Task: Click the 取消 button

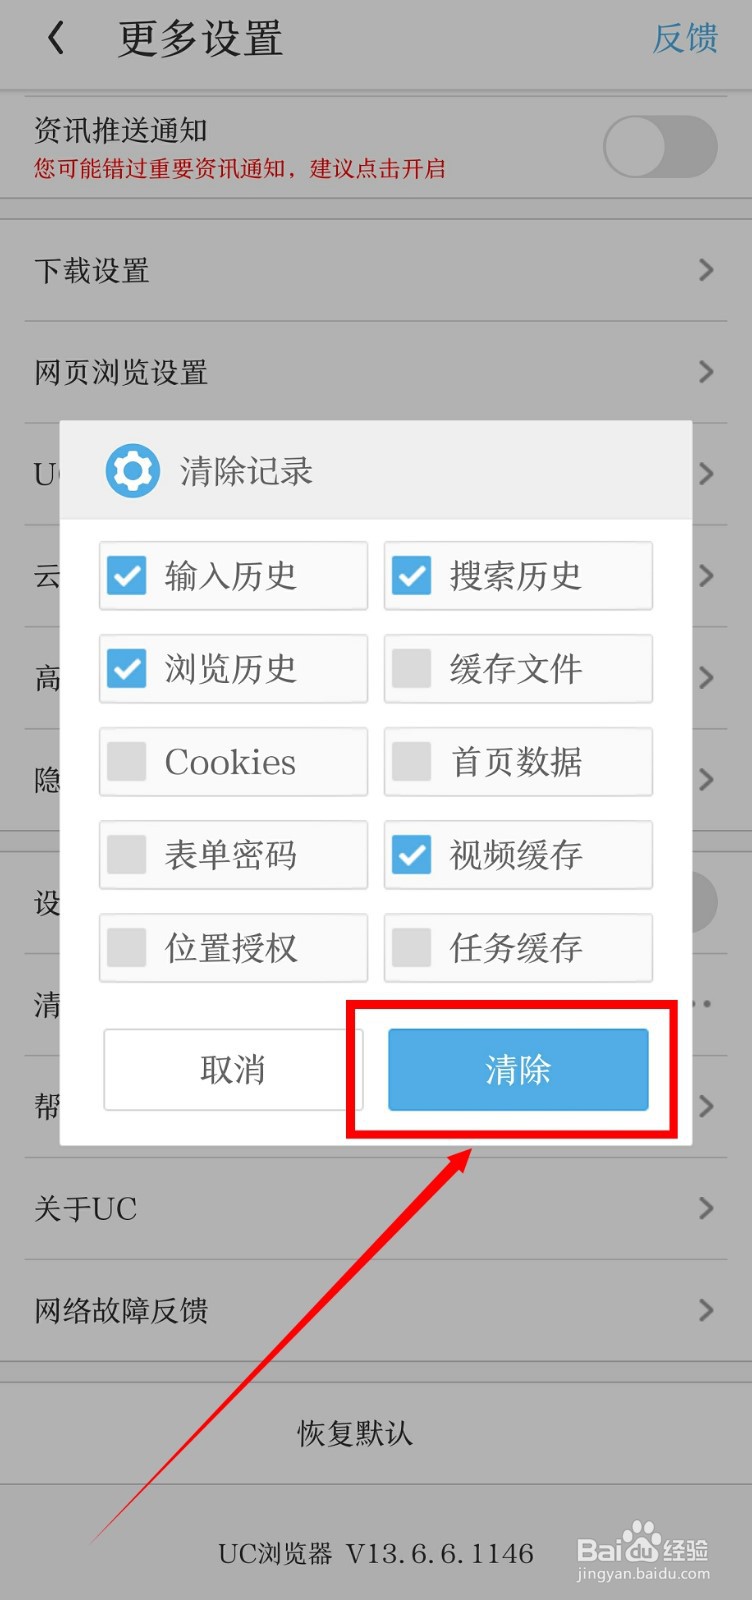Action: (x=233, y=1070)
